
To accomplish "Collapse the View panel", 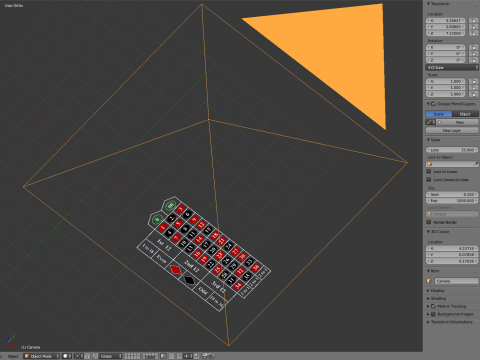I will pyautogui.click(x=428, y=140).
